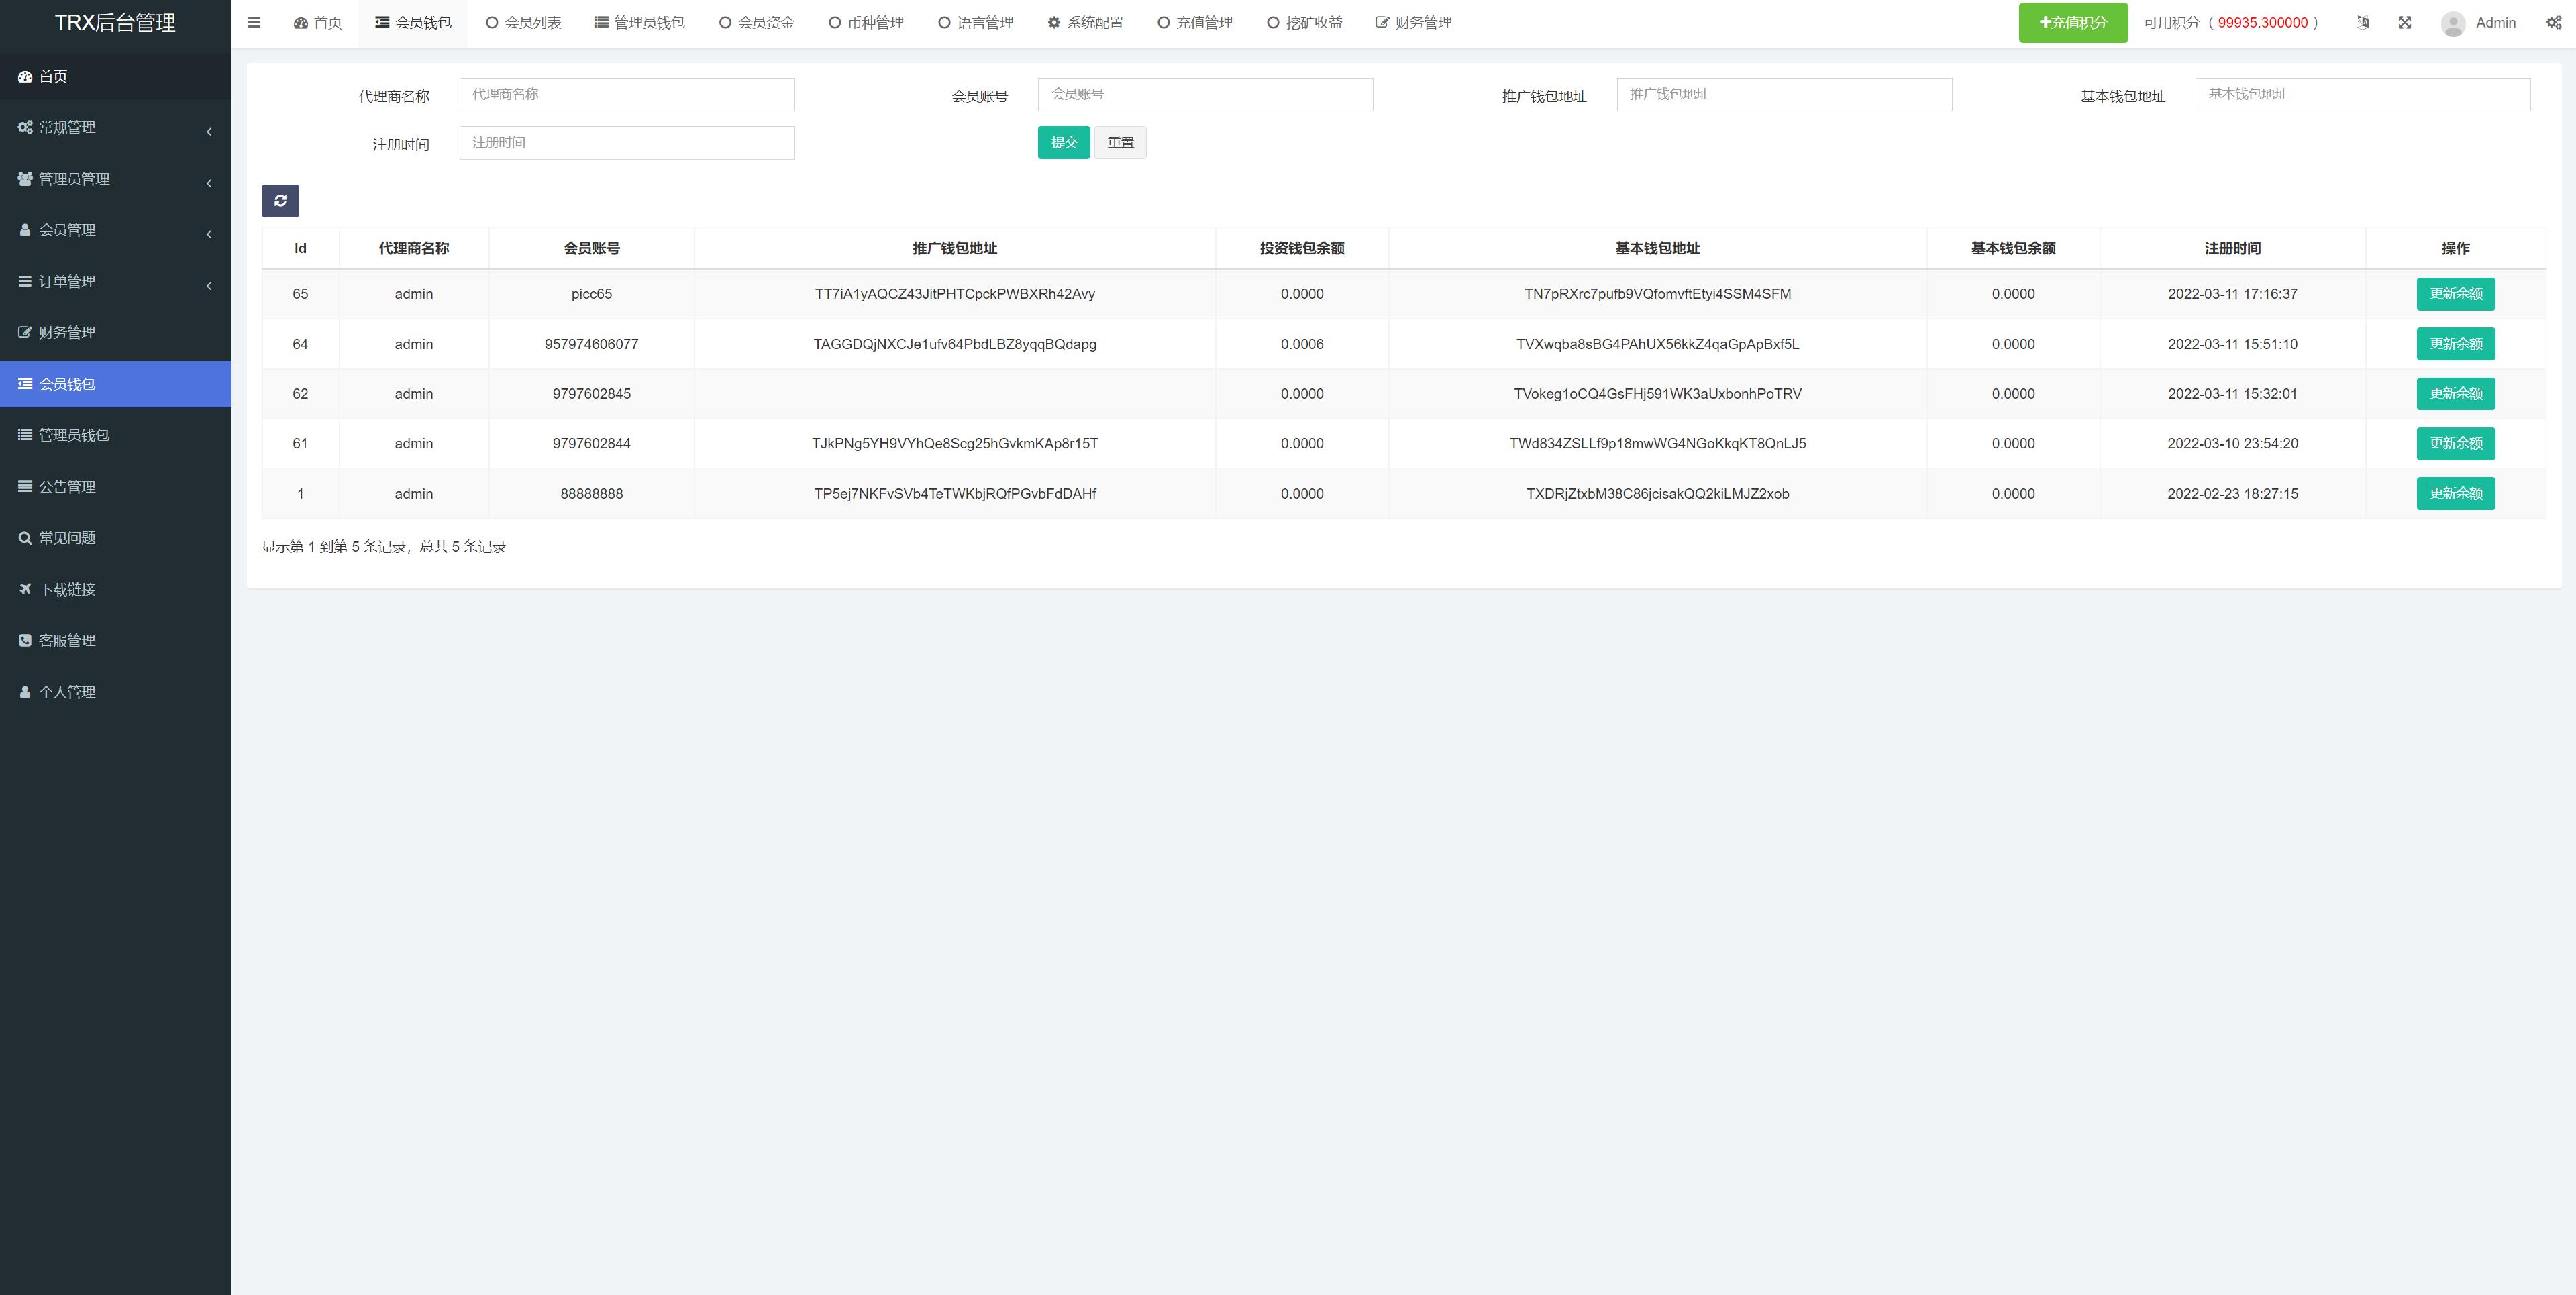Click the table refresh icon button
This screenshot has width=2576, height=1295.
click(280, 201)
